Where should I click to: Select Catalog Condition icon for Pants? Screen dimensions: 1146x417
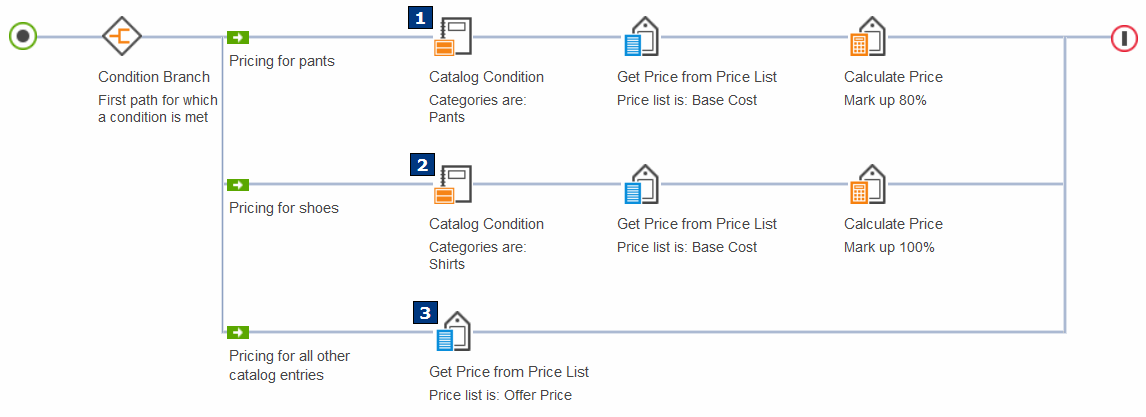click(x=452, y=37)
